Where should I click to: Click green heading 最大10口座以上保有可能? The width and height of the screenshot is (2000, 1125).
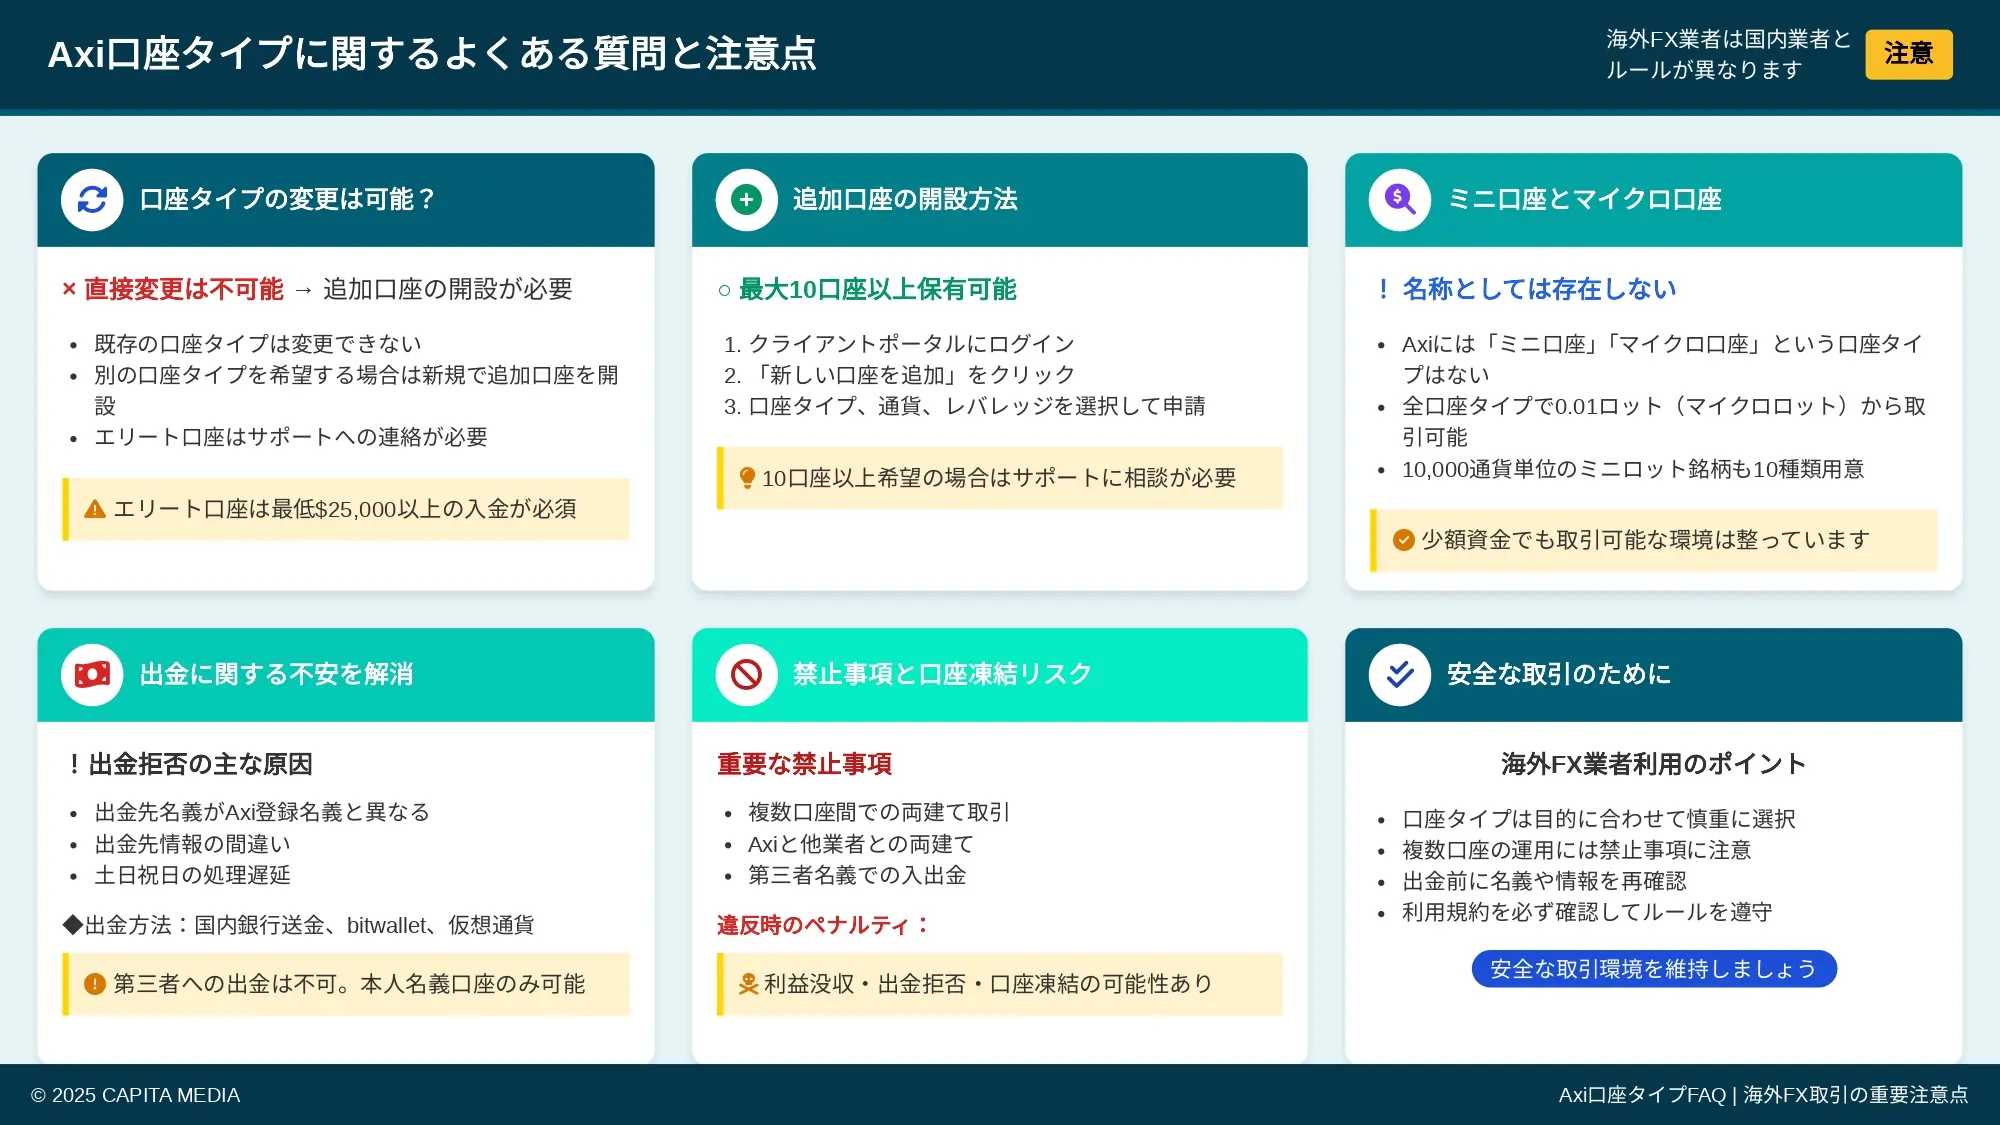pyautogui.click(x=877, y=289)
